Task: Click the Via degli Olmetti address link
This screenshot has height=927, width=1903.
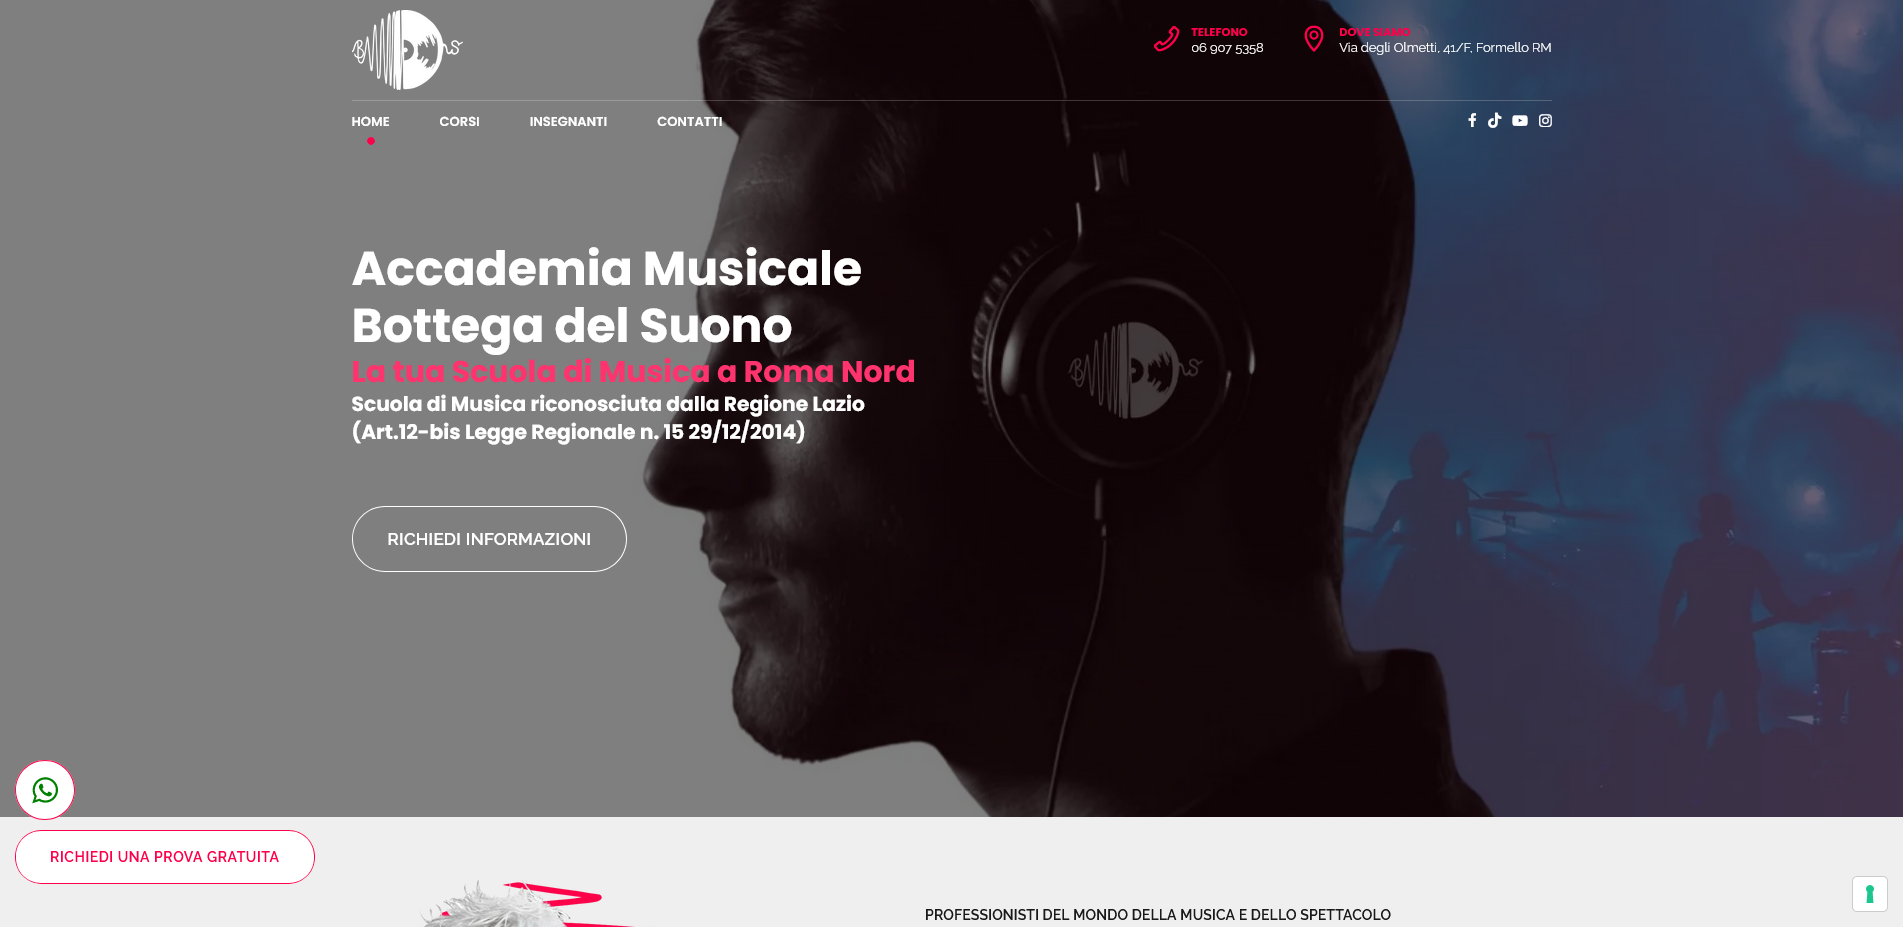Action: [1445, 48]
